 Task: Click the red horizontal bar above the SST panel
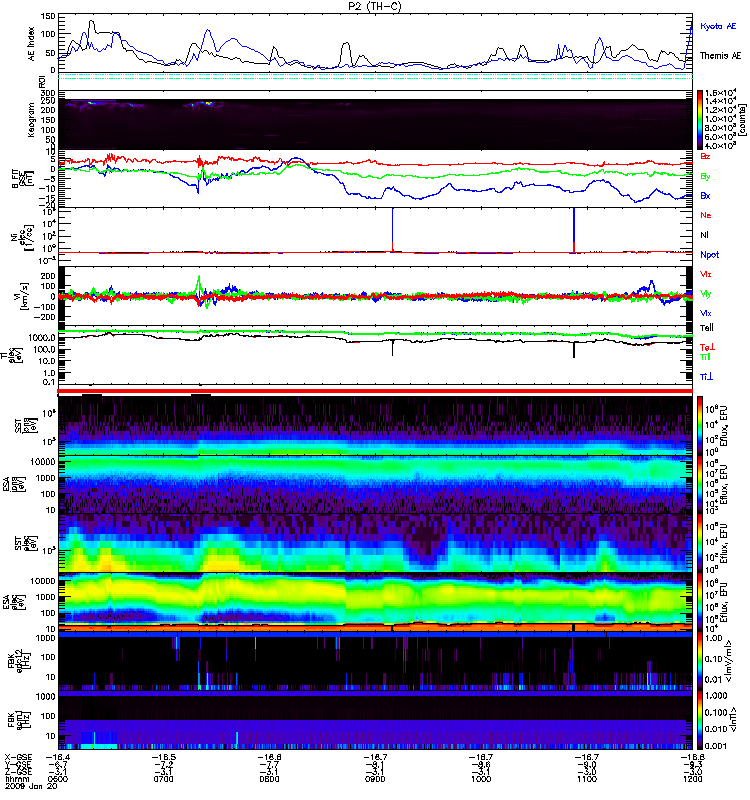coord(375,391)
